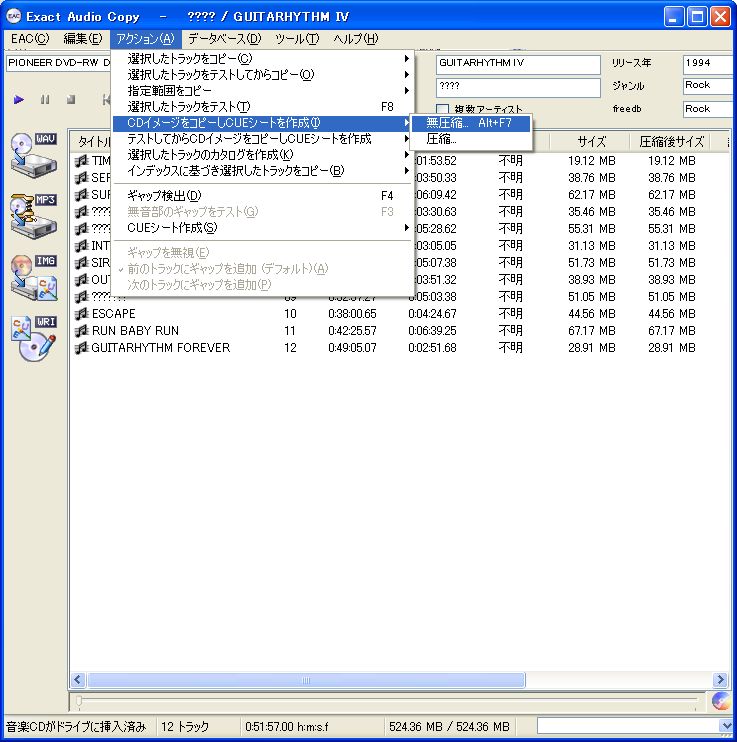The height and width of the screenshot is (742, 737).
Task: Stop playback with the stop button
Action: coord(71,99)
